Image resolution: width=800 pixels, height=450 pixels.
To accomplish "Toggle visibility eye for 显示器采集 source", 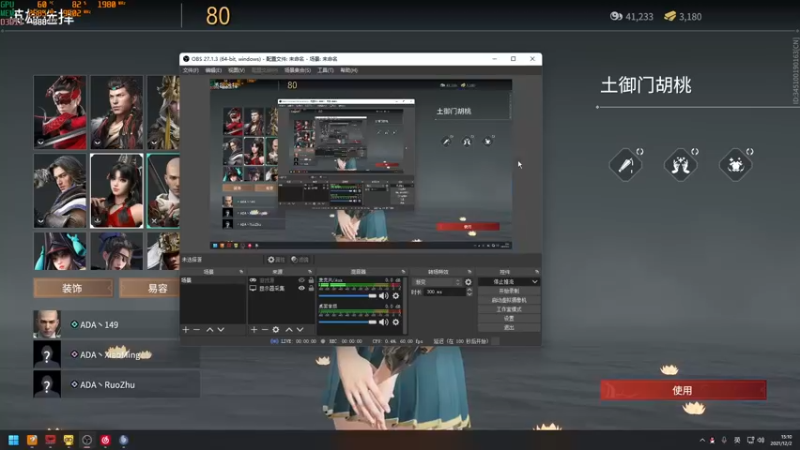I will [302, 288].
